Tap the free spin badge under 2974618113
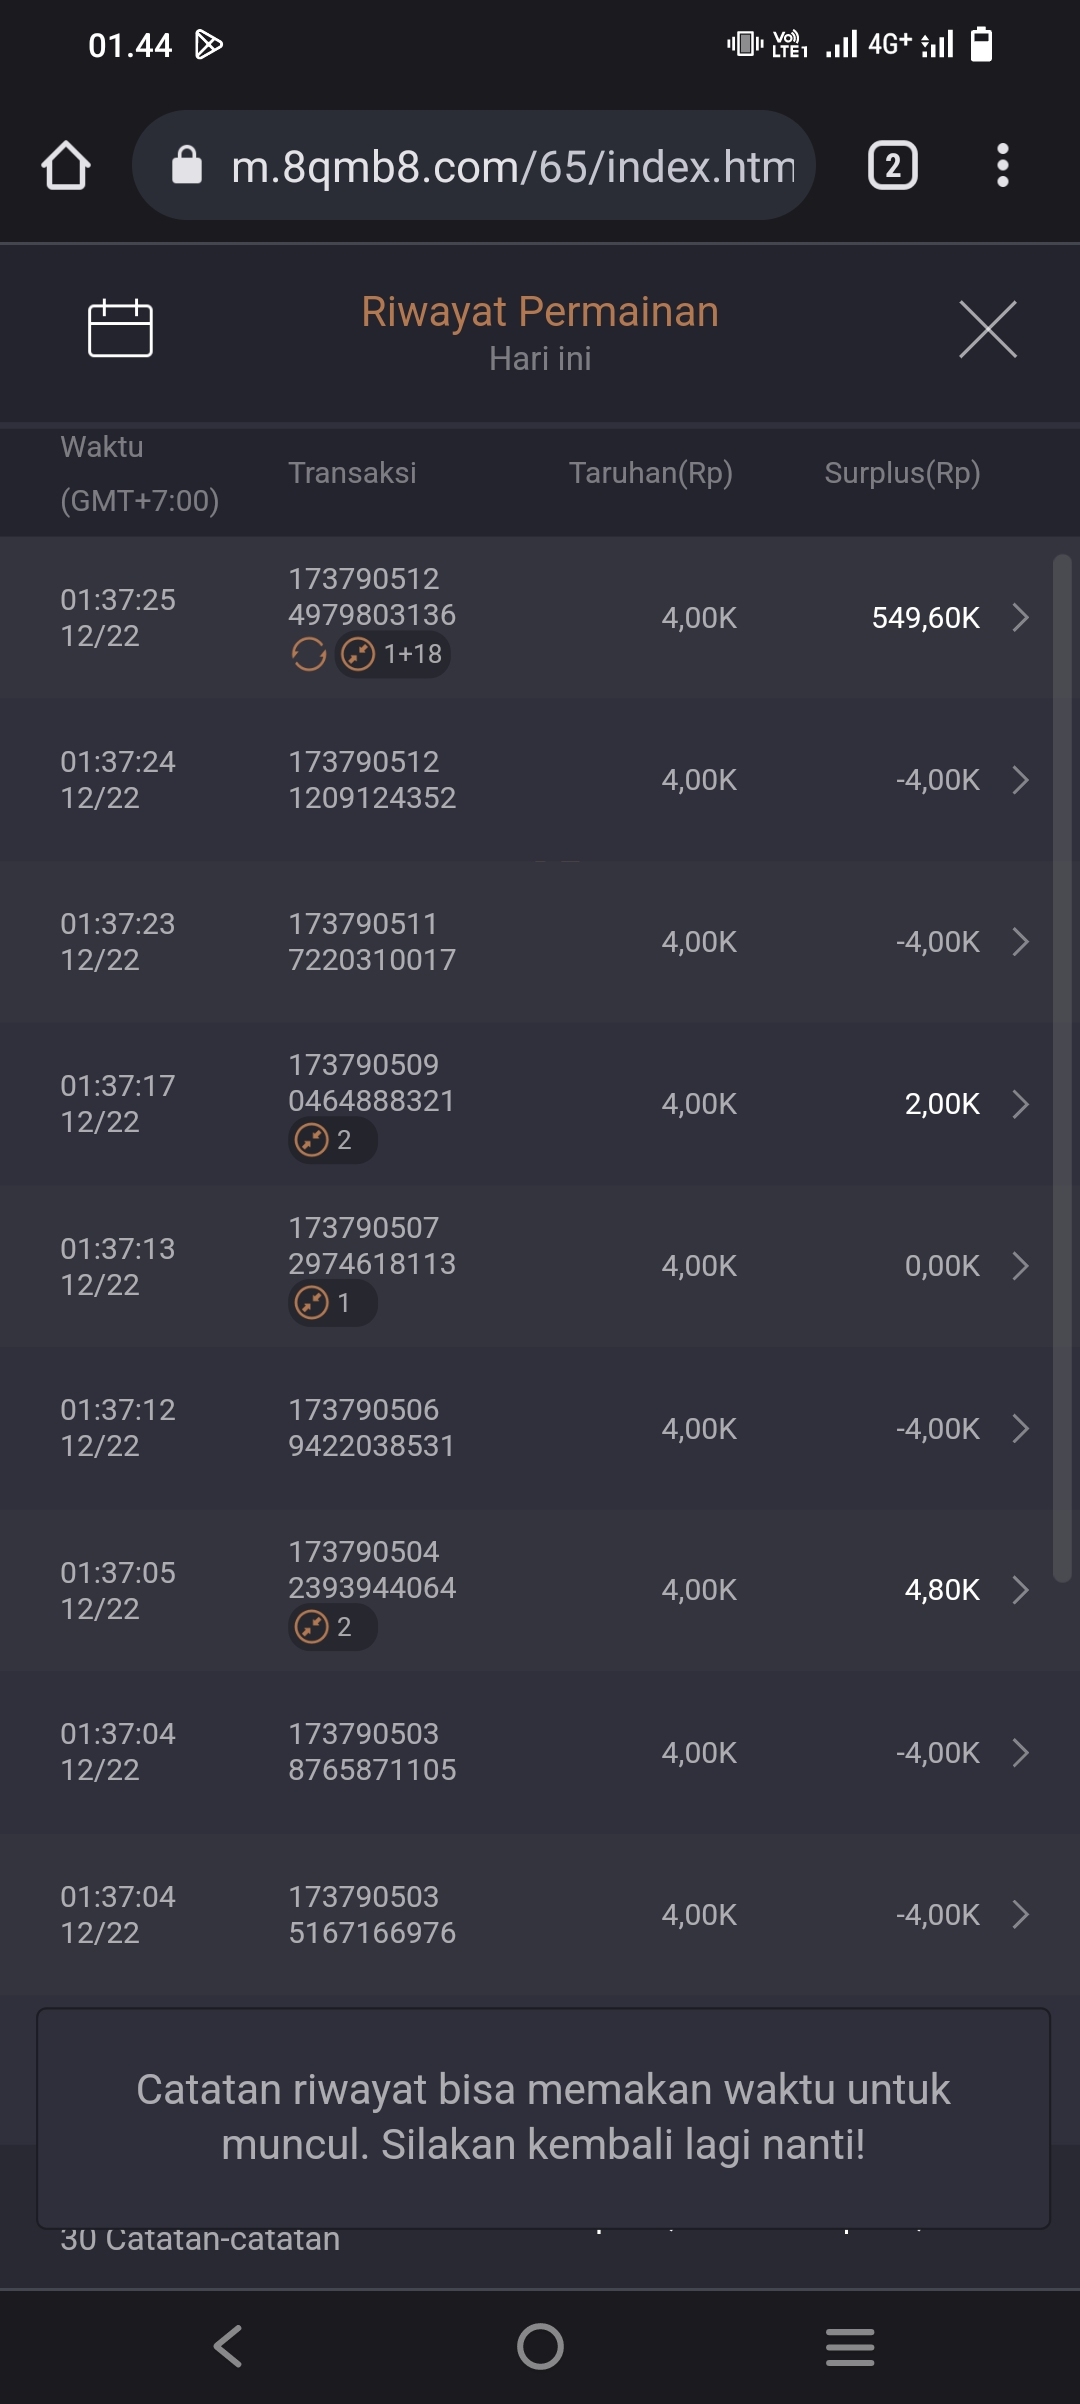 (332, 1303)
